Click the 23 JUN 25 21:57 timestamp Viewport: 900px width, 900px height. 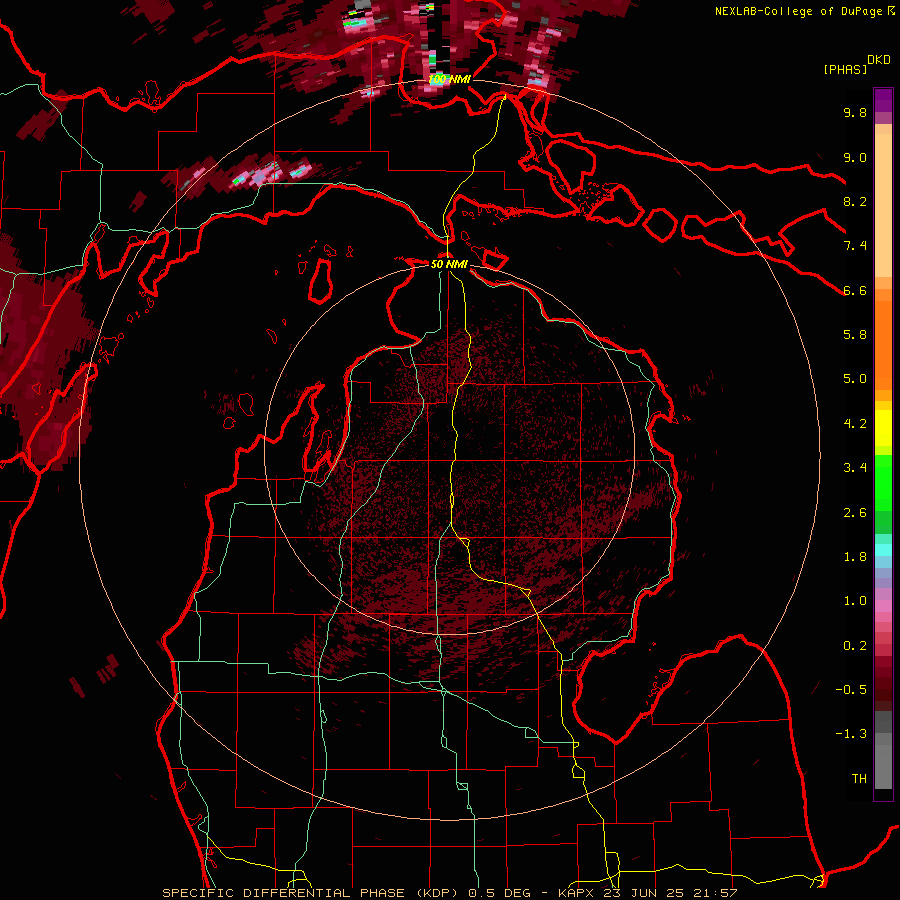670,893
